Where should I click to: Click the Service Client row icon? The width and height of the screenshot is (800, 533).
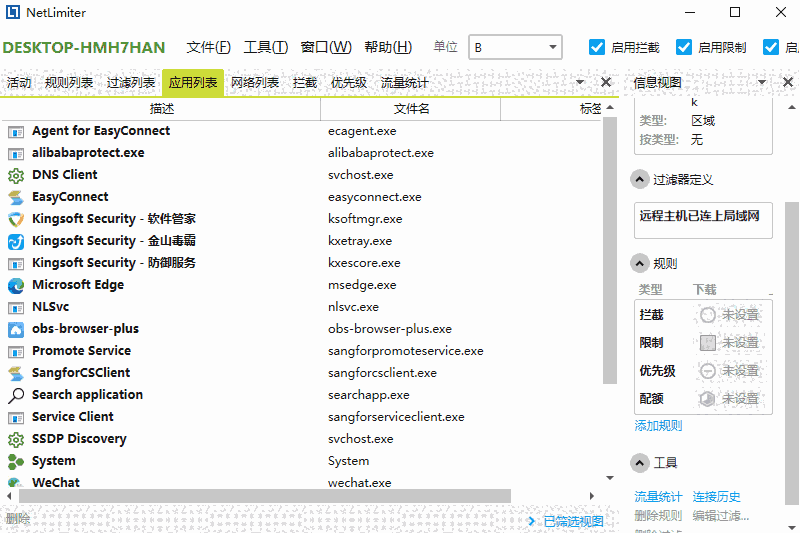[x=16, y=418]
